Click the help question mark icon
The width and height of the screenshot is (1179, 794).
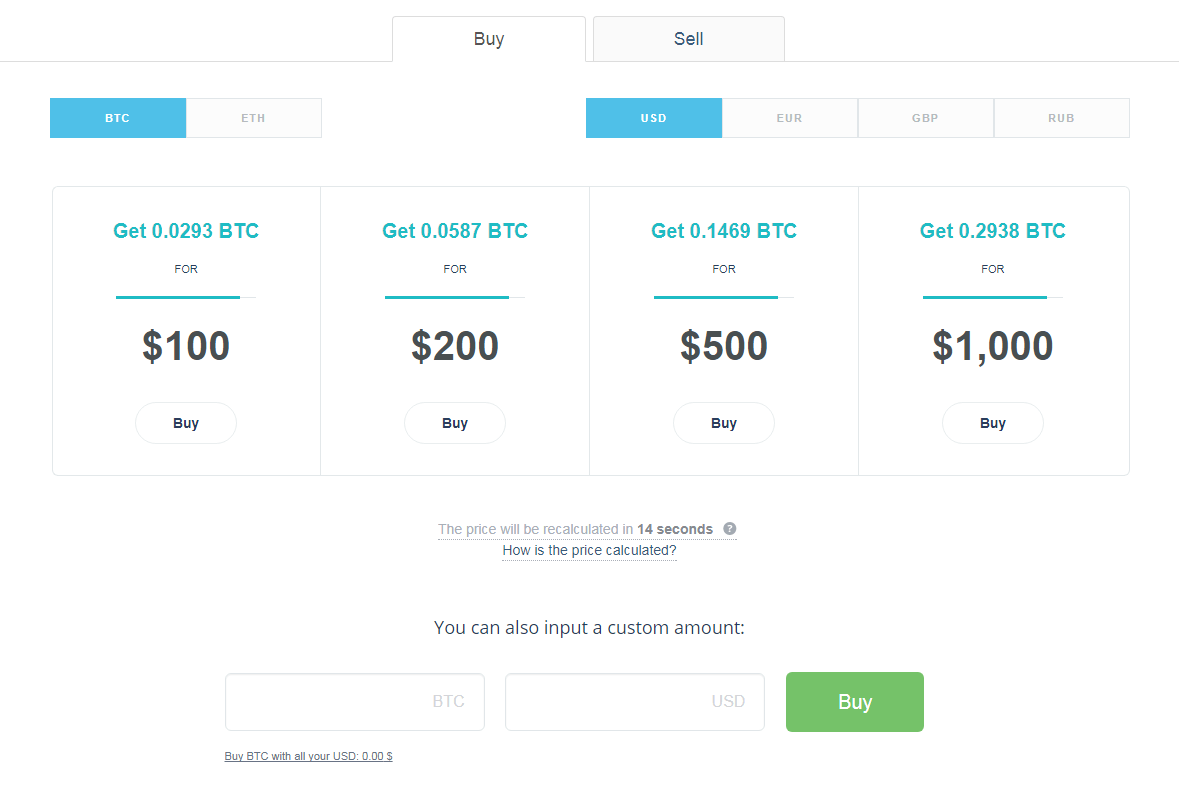tap(729, 529)
